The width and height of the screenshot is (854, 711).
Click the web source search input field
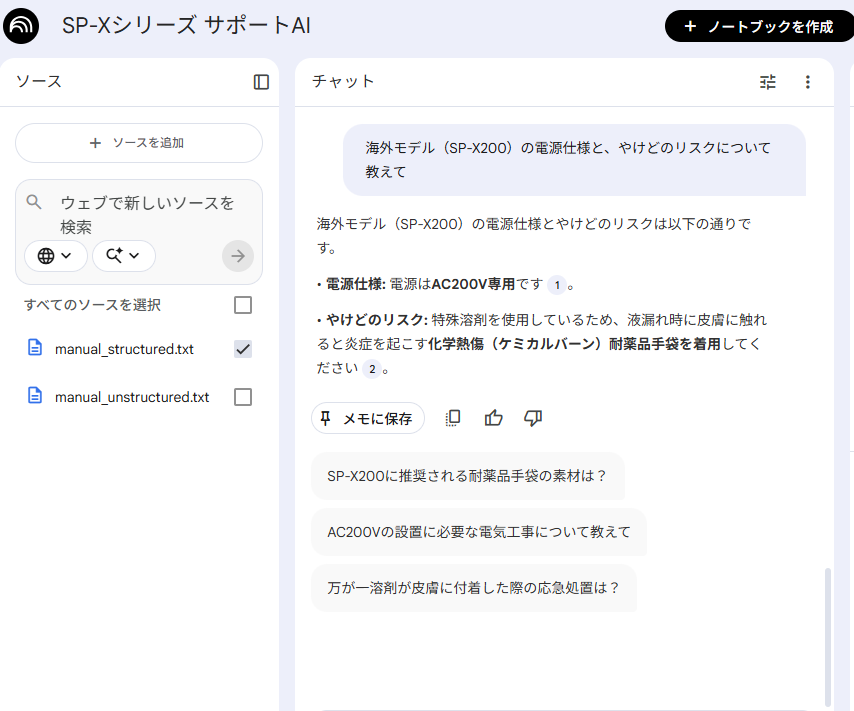click(146, 214)
